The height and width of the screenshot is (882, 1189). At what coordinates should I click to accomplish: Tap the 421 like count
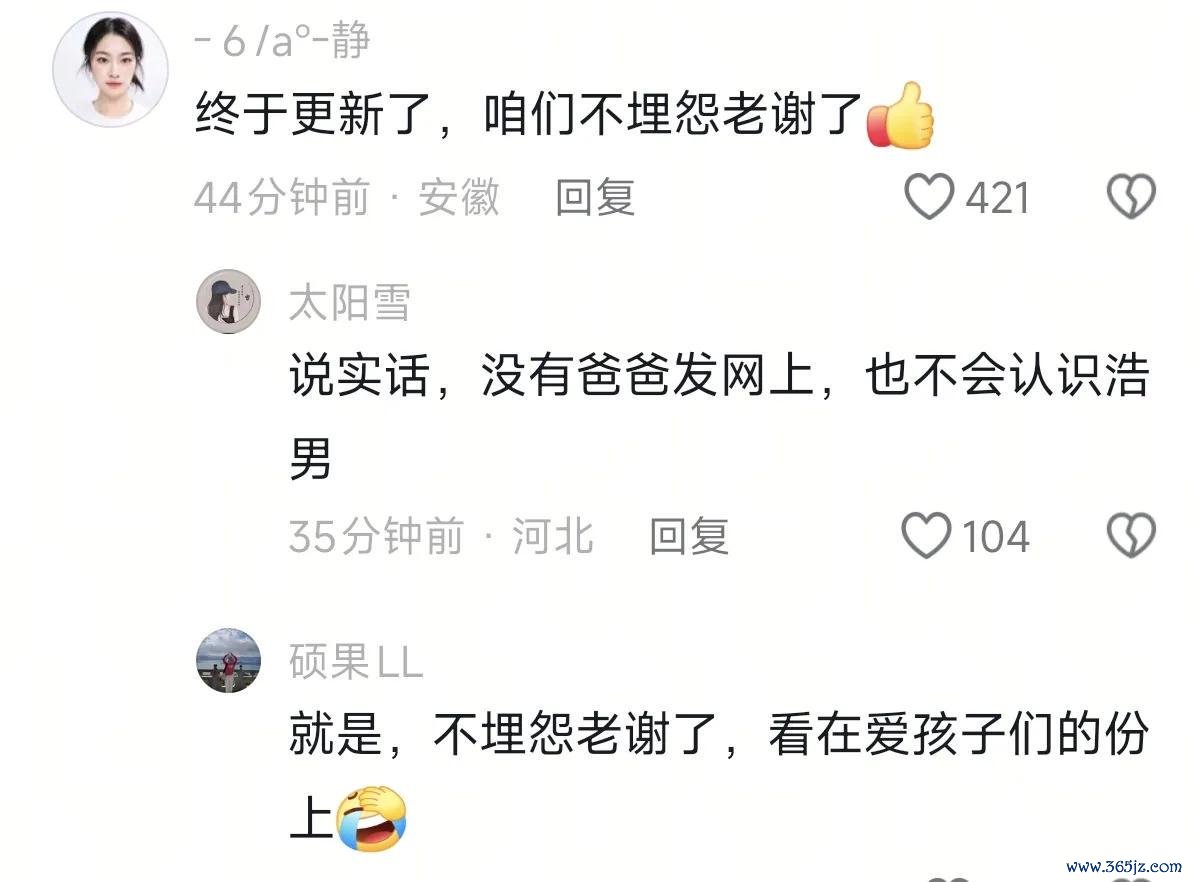[997, 199]
